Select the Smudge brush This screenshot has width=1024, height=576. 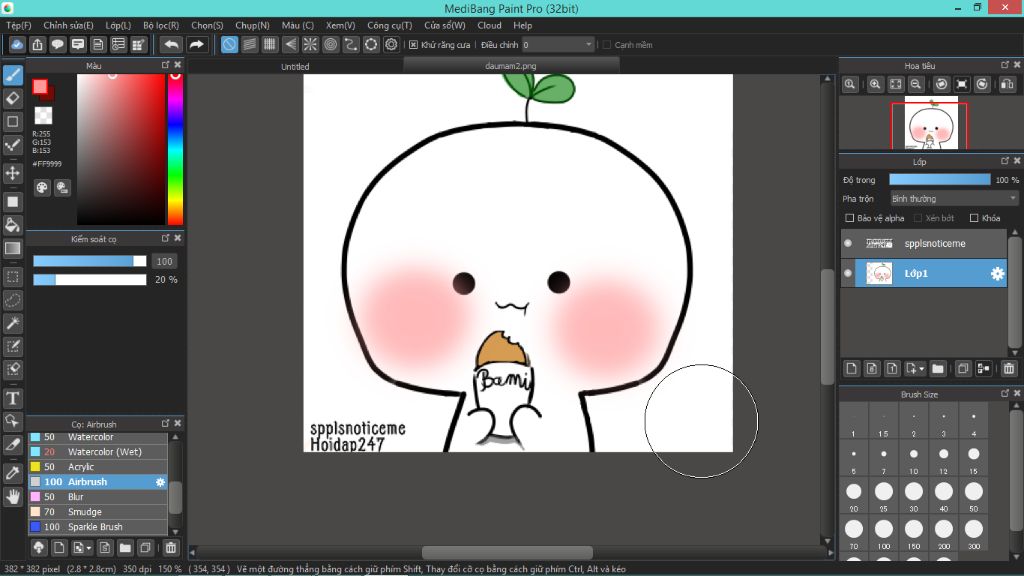click(x=98, y=512)
